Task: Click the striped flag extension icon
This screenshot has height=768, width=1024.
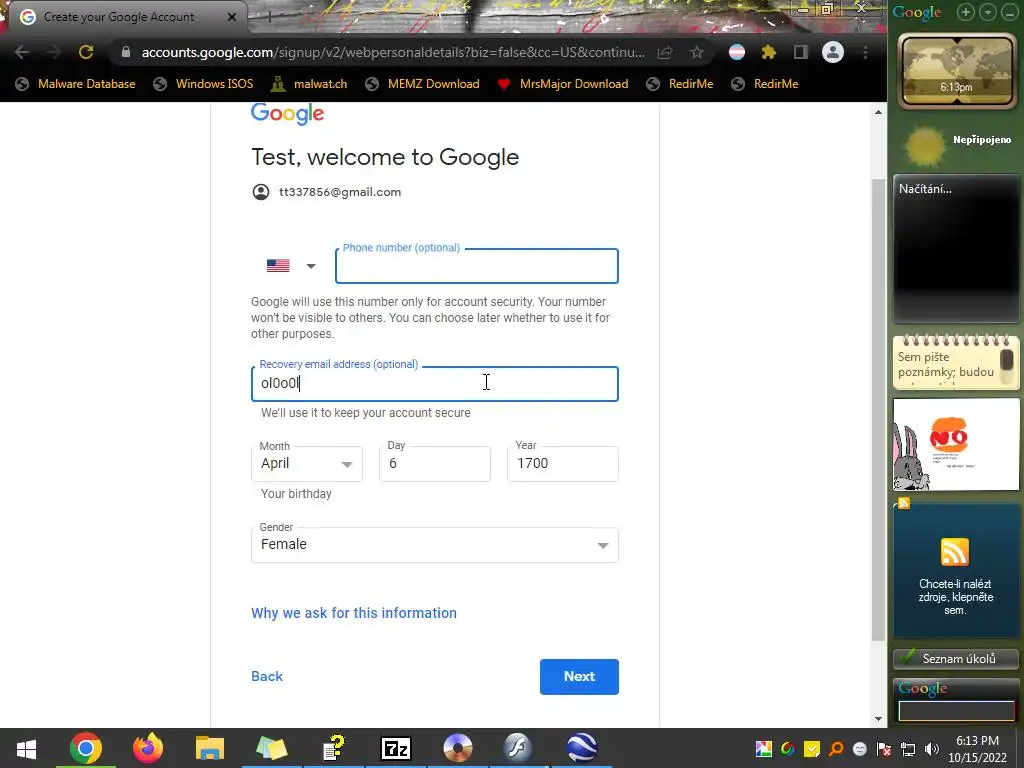Action: coord(737,52)
